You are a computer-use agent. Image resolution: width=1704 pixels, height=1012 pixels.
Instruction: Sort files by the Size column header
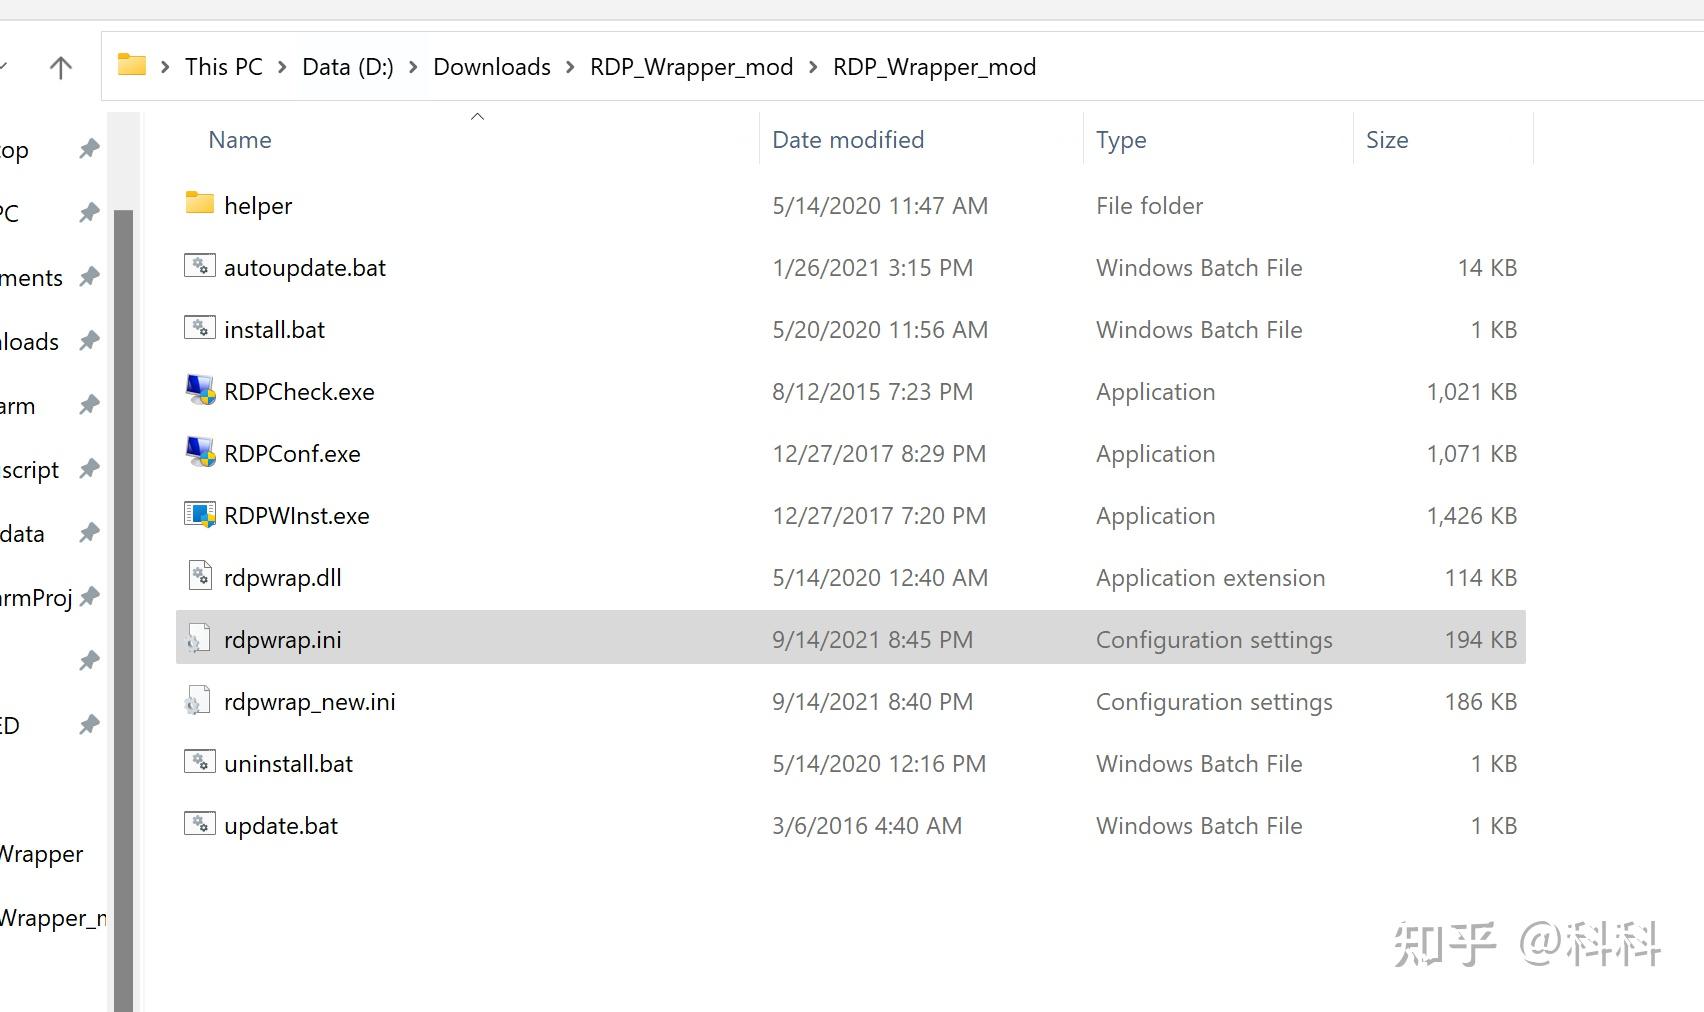(x=1386, y=139)
